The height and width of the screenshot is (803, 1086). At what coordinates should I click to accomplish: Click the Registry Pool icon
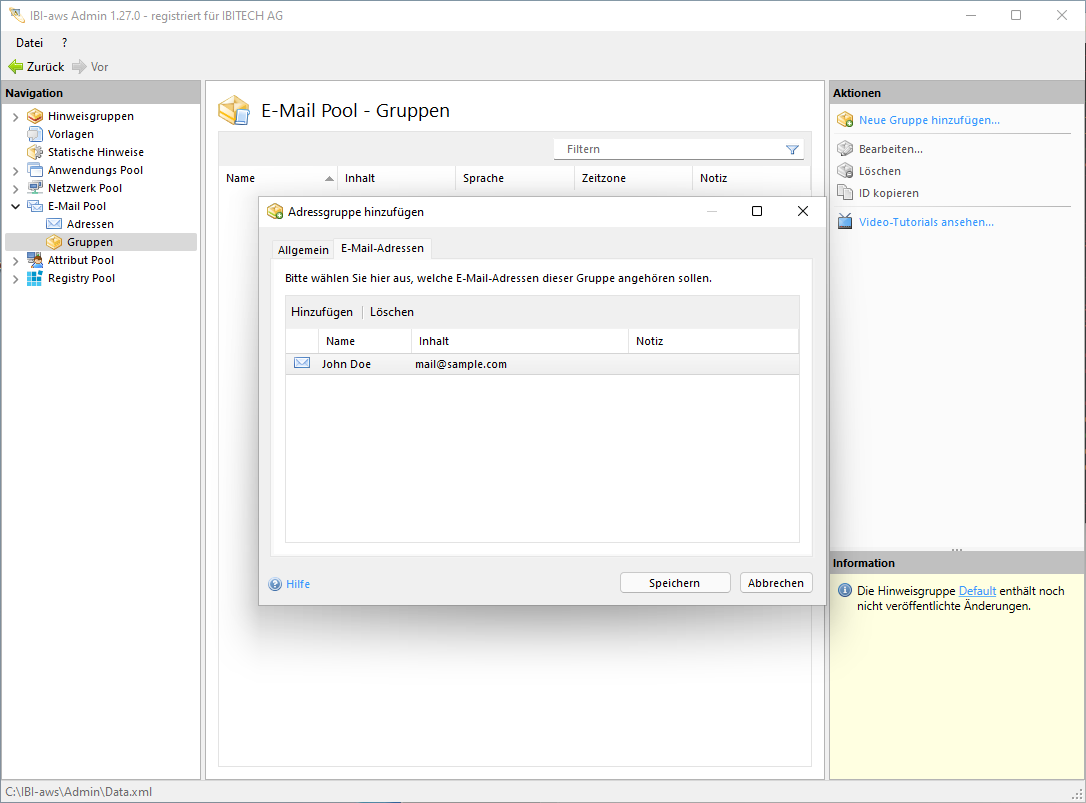click(x=35, y=278)
